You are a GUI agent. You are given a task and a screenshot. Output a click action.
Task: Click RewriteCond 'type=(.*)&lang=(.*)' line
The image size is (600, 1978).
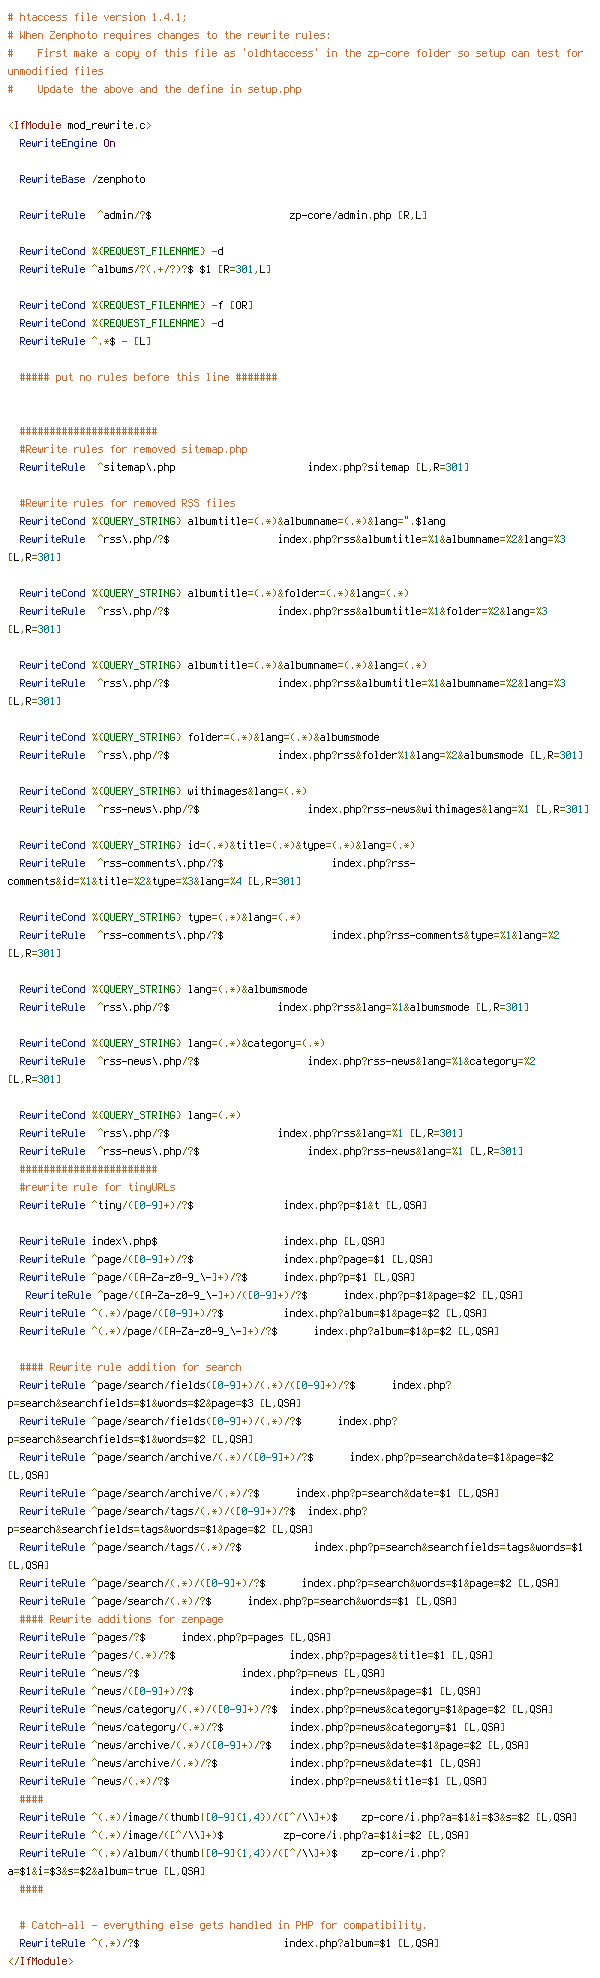(160, 917)
